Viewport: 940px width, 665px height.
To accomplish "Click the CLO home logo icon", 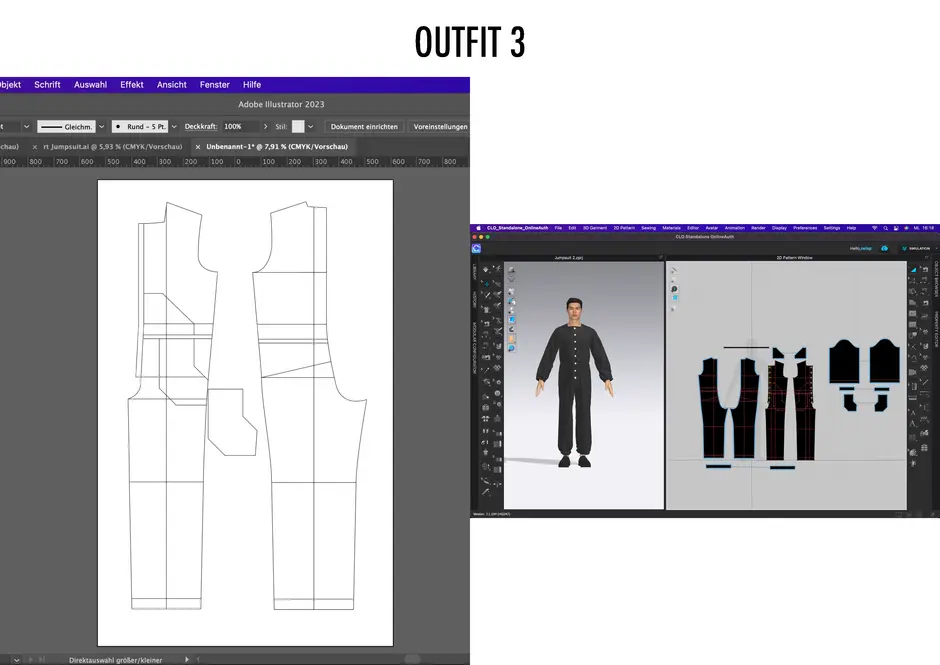I will coord(477,248).
